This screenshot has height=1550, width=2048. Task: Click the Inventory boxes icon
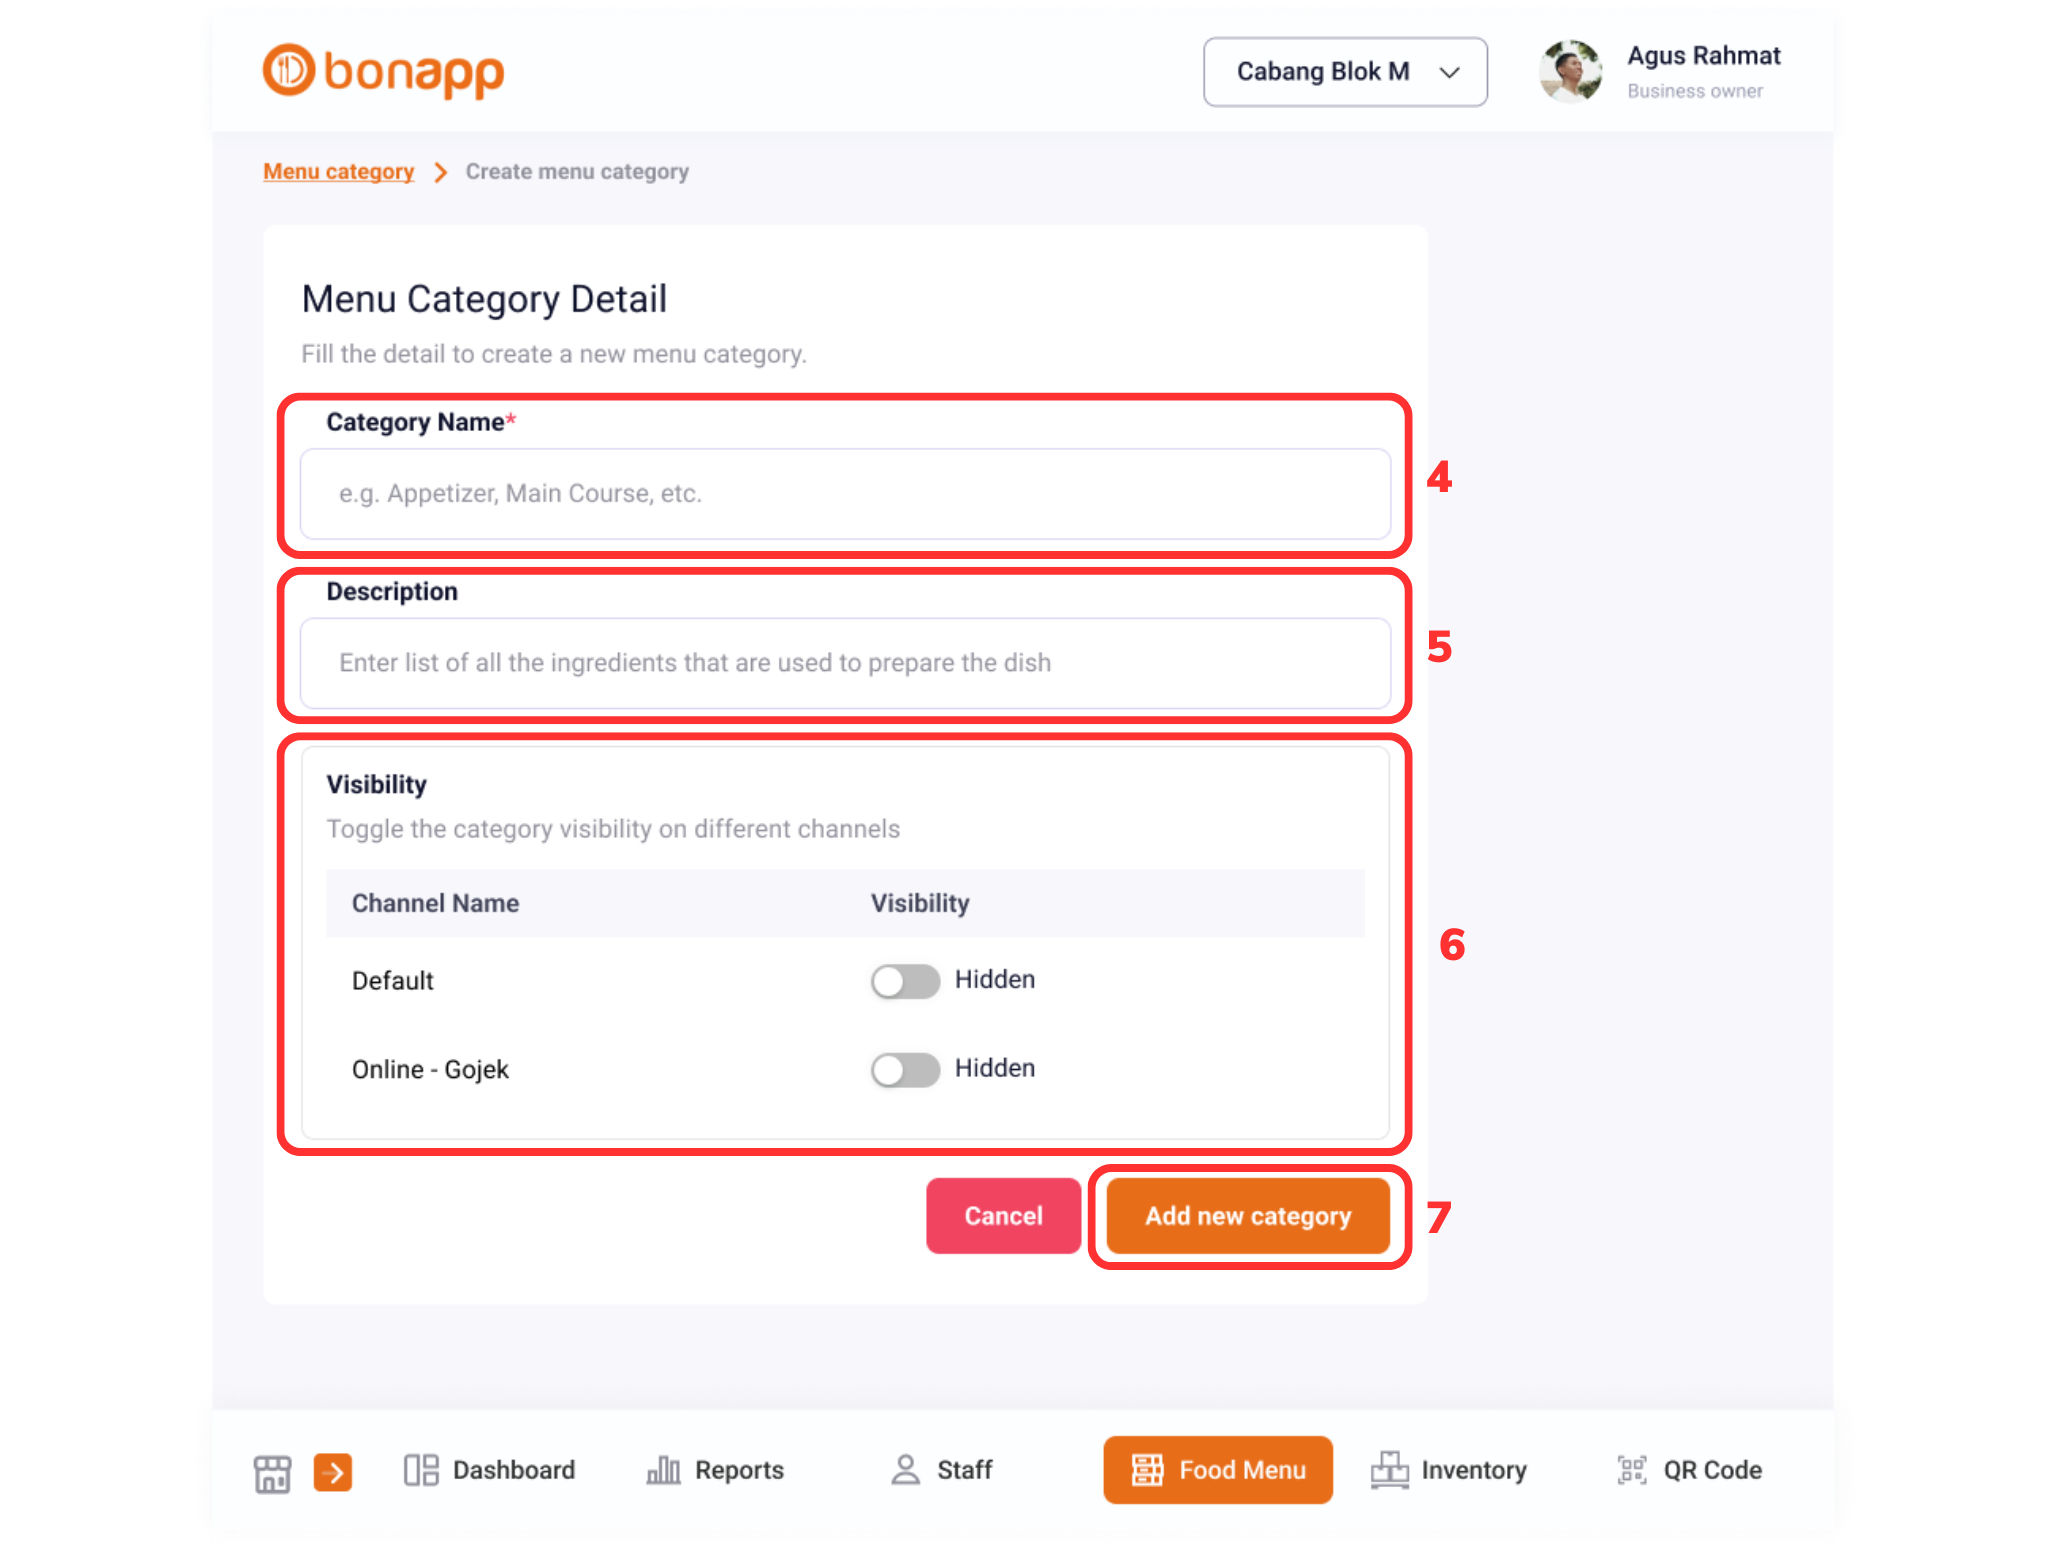tap(1389, 1470)
